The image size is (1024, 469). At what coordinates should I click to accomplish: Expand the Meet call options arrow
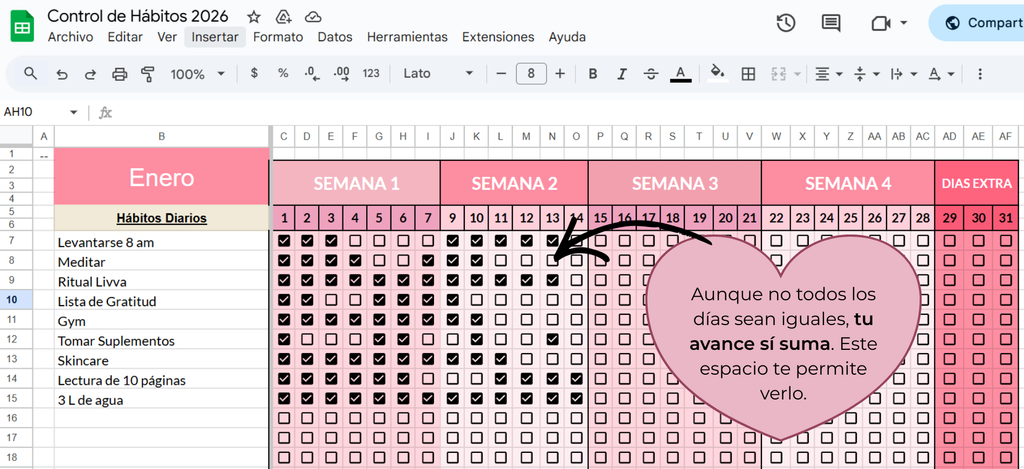click(904, 23)
